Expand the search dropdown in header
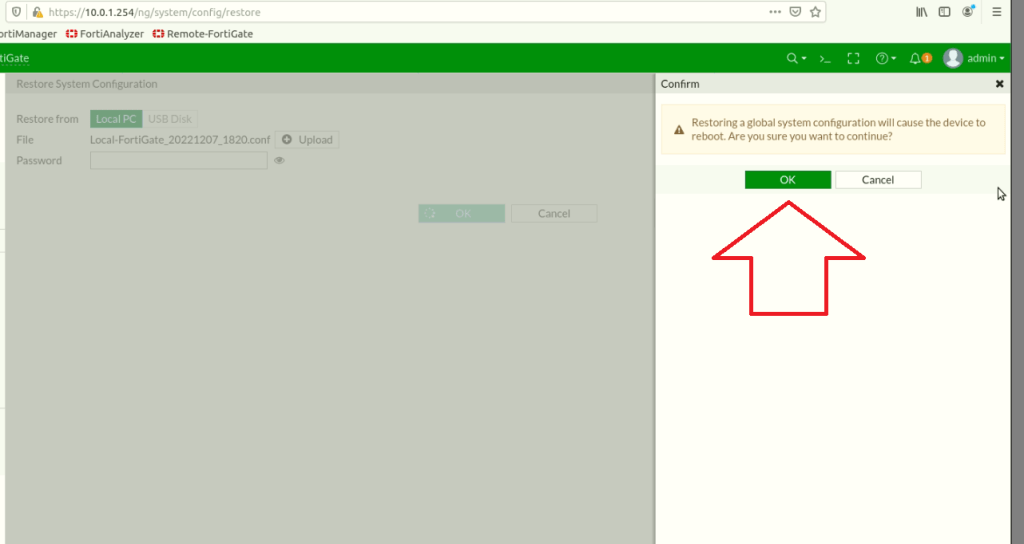This screenshot has height=544, width=1024. pyautogui.click(x=796, y=59)
